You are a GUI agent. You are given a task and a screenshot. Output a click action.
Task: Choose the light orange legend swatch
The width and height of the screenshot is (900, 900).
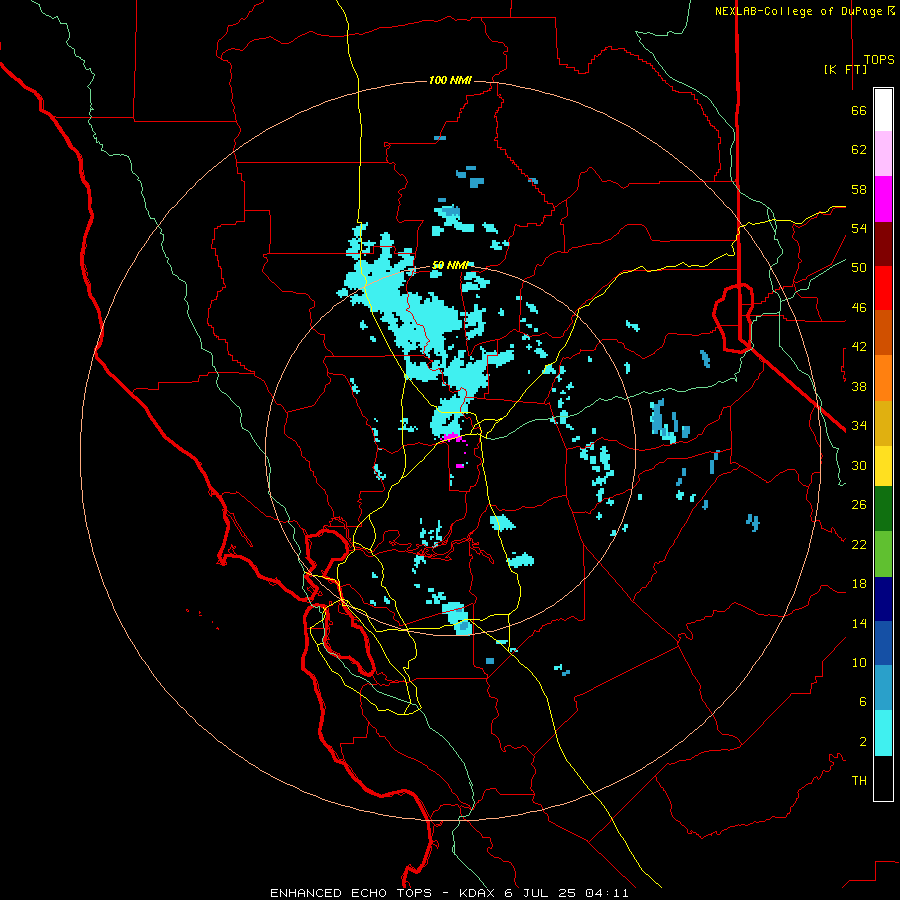(x=883, y=378)
